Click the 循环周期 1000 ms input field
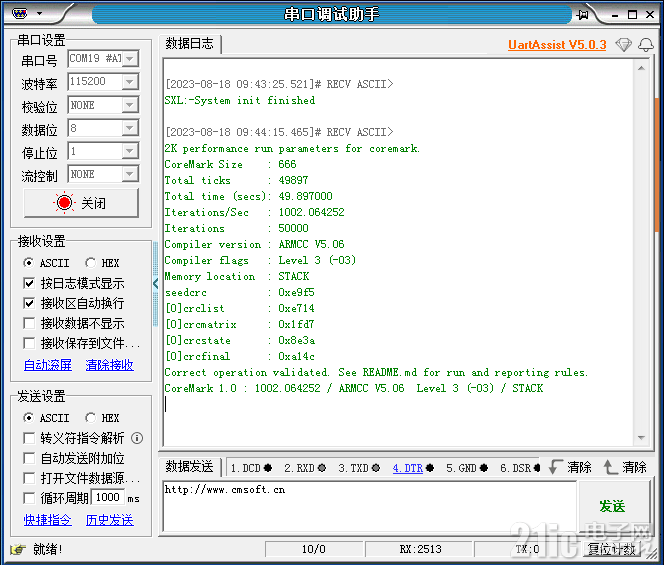The image size is (664, 565). point(108,498)
